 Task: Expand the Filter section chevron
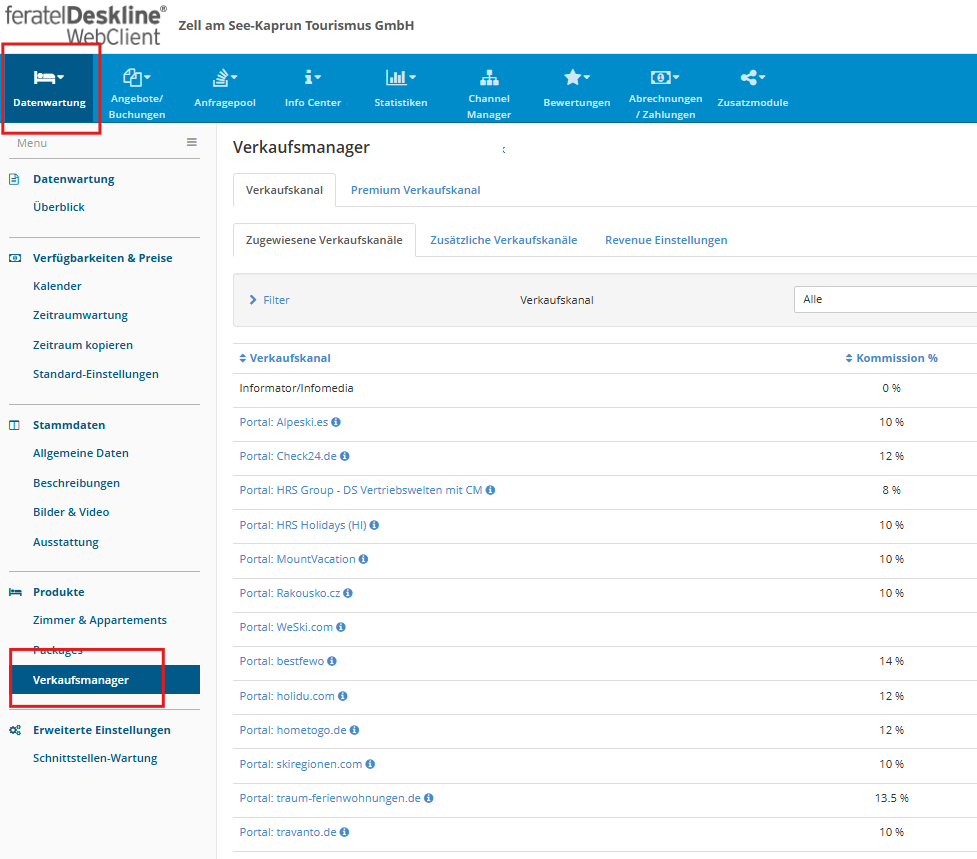253,300
